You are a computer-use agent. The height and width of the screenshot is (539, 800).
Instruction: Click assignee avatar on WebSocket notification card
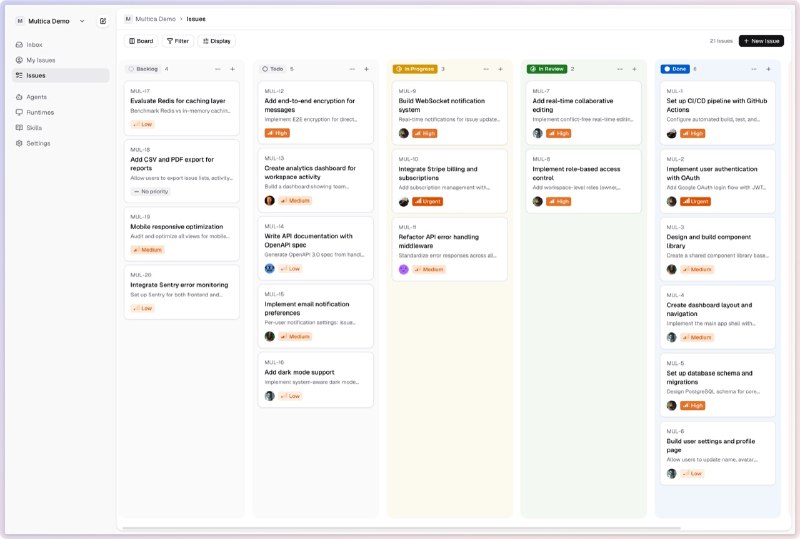[404, 133]
